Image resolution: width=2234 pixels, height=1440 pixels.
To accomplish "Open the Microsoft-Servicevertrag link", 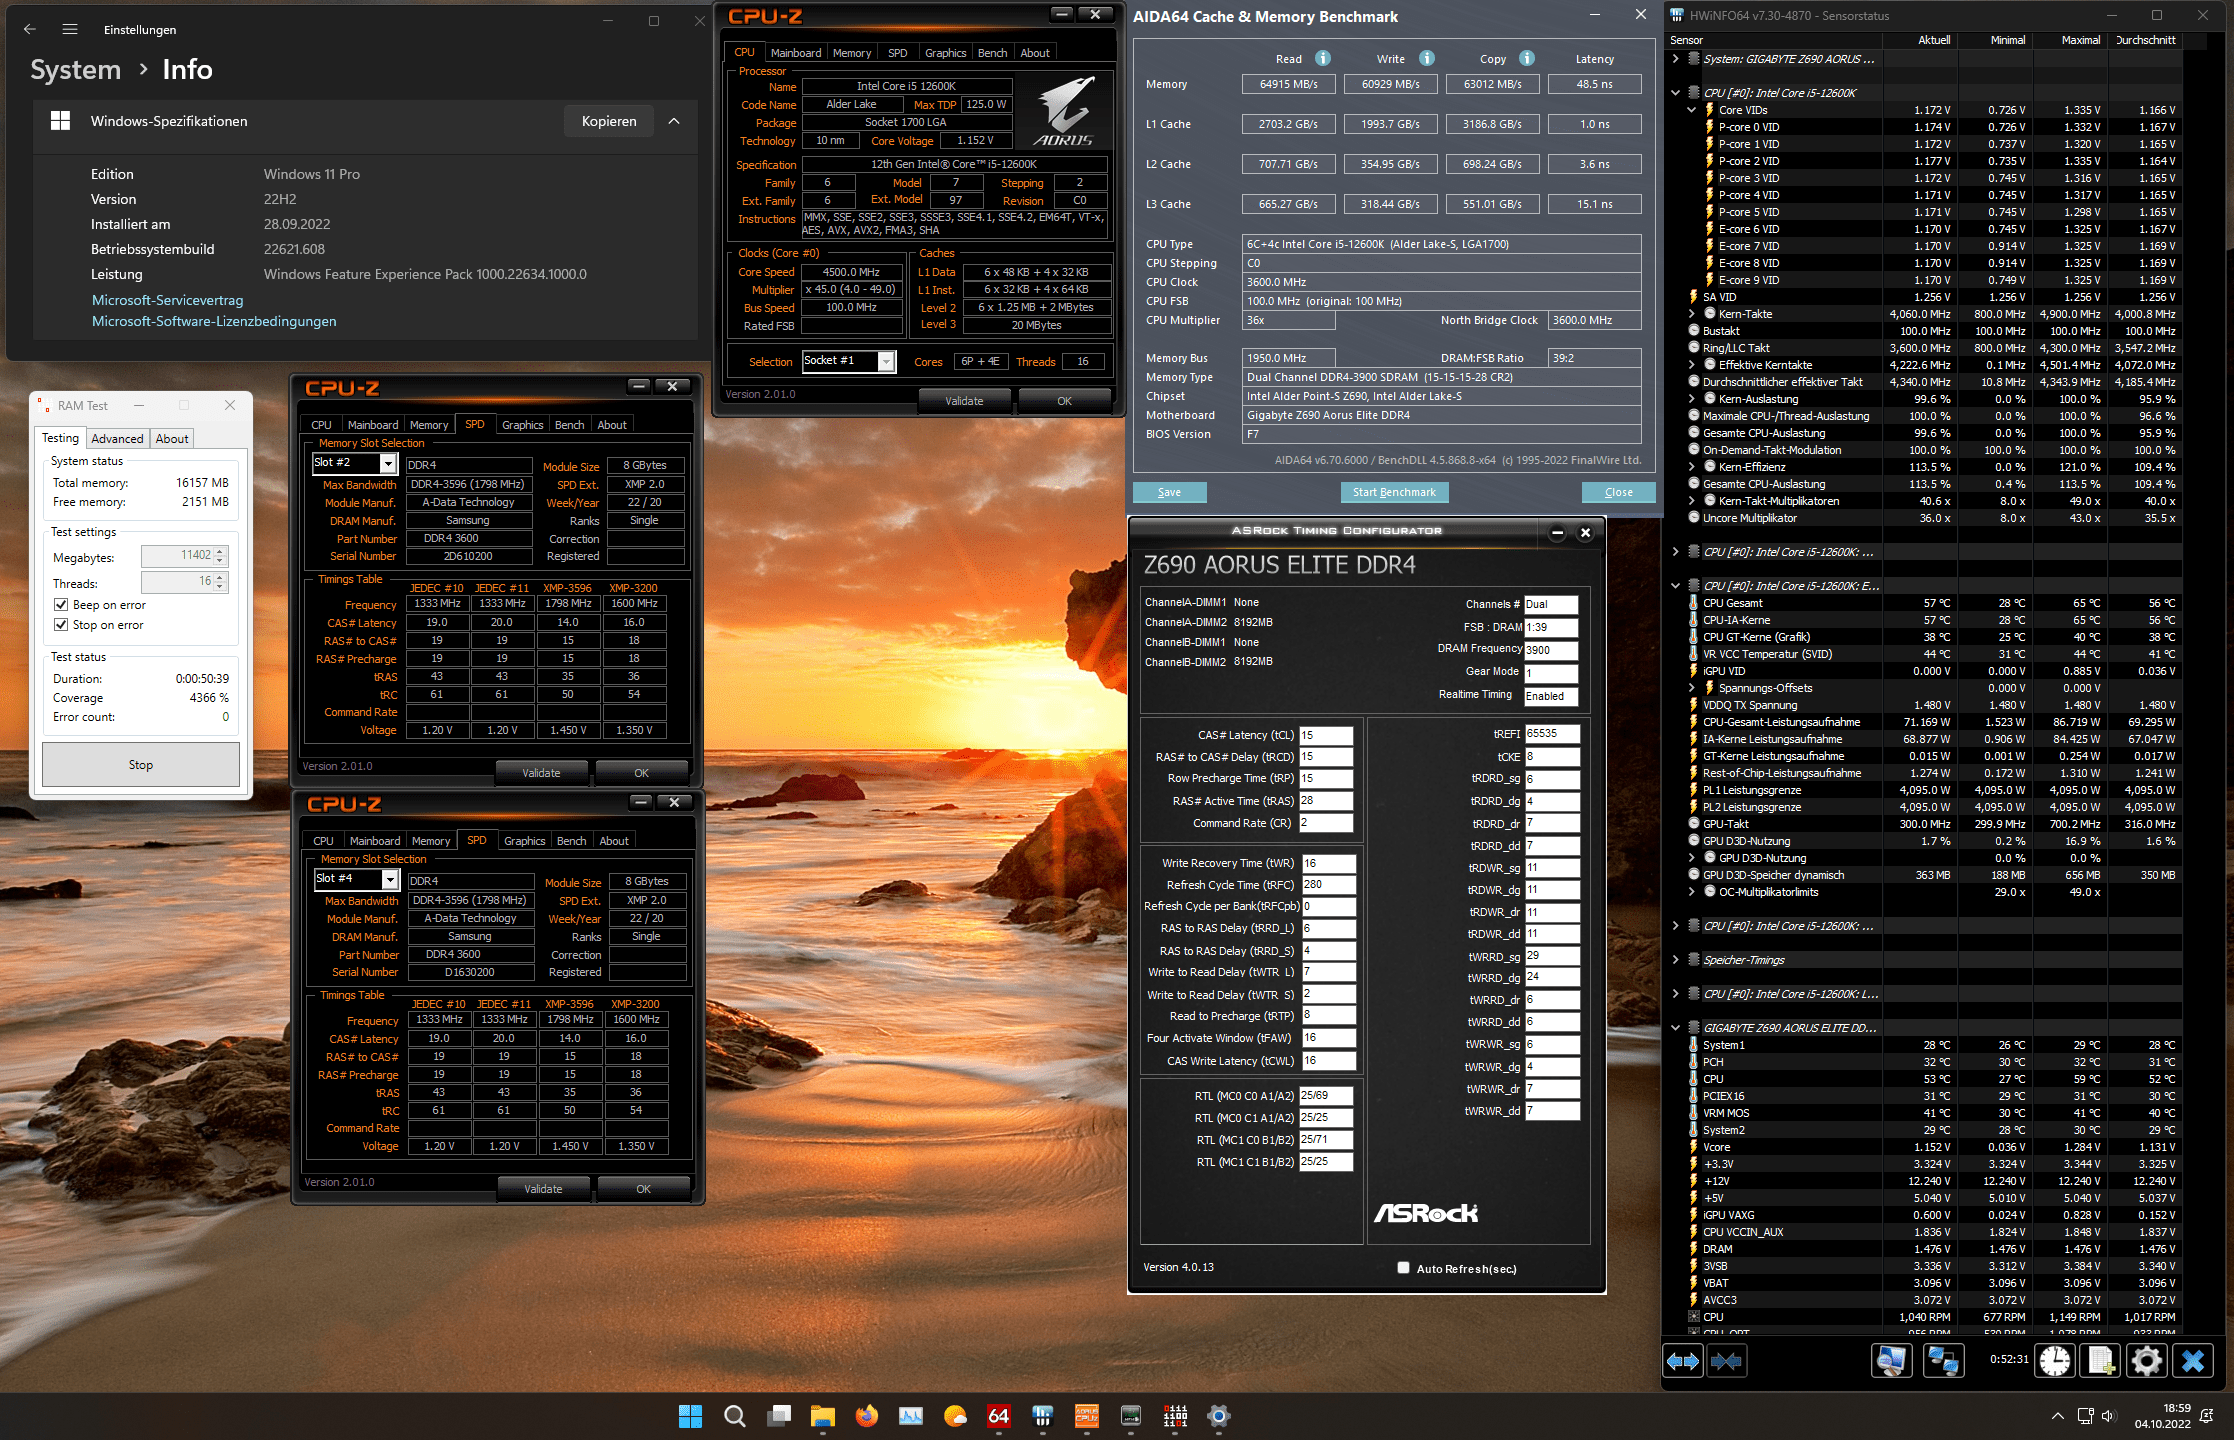I will (x=167, y=300).
